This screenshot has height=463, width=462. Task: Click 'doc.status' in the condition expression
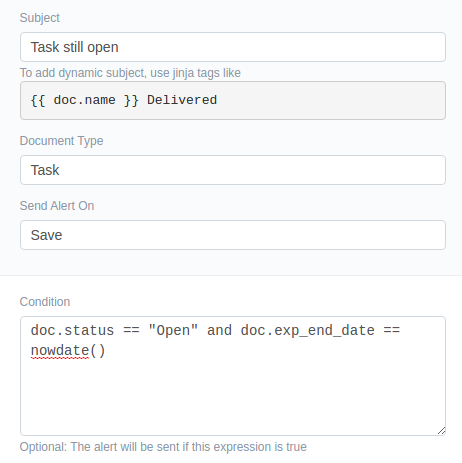pyautogui.click(x=72, y=331)
